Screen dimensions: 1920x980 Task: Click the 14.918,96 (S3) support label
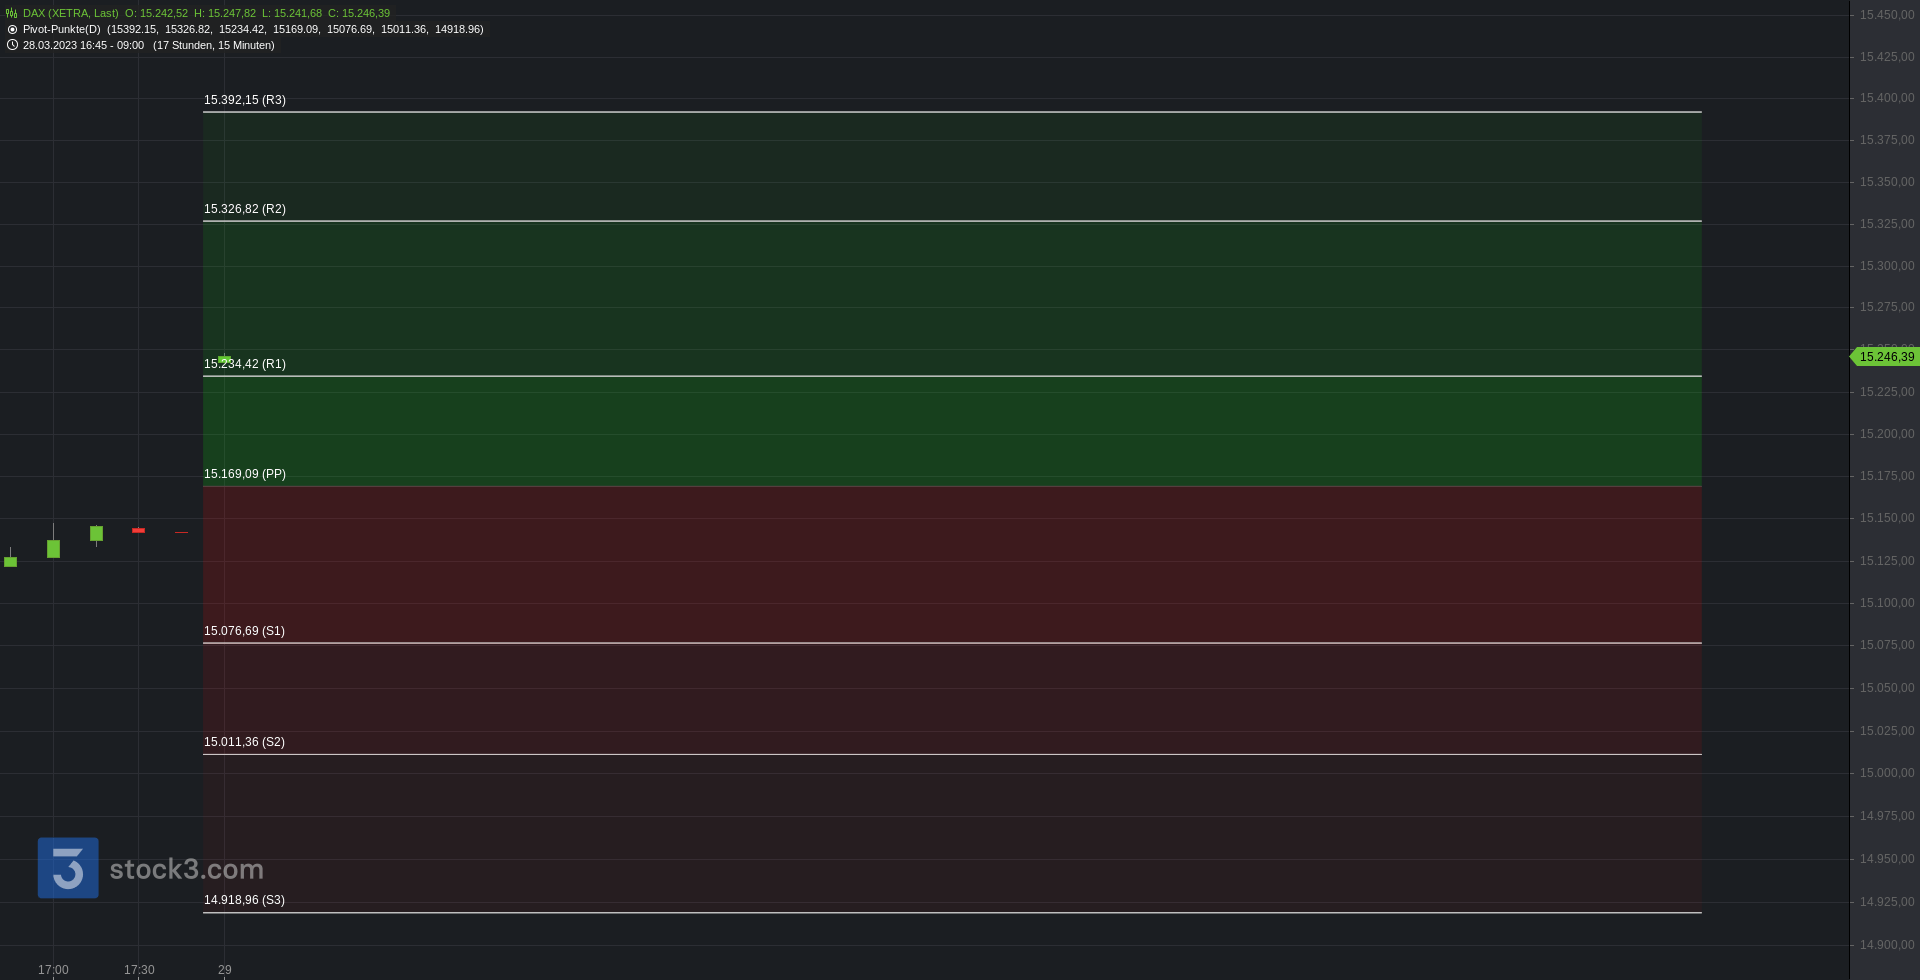pos(244,900)
